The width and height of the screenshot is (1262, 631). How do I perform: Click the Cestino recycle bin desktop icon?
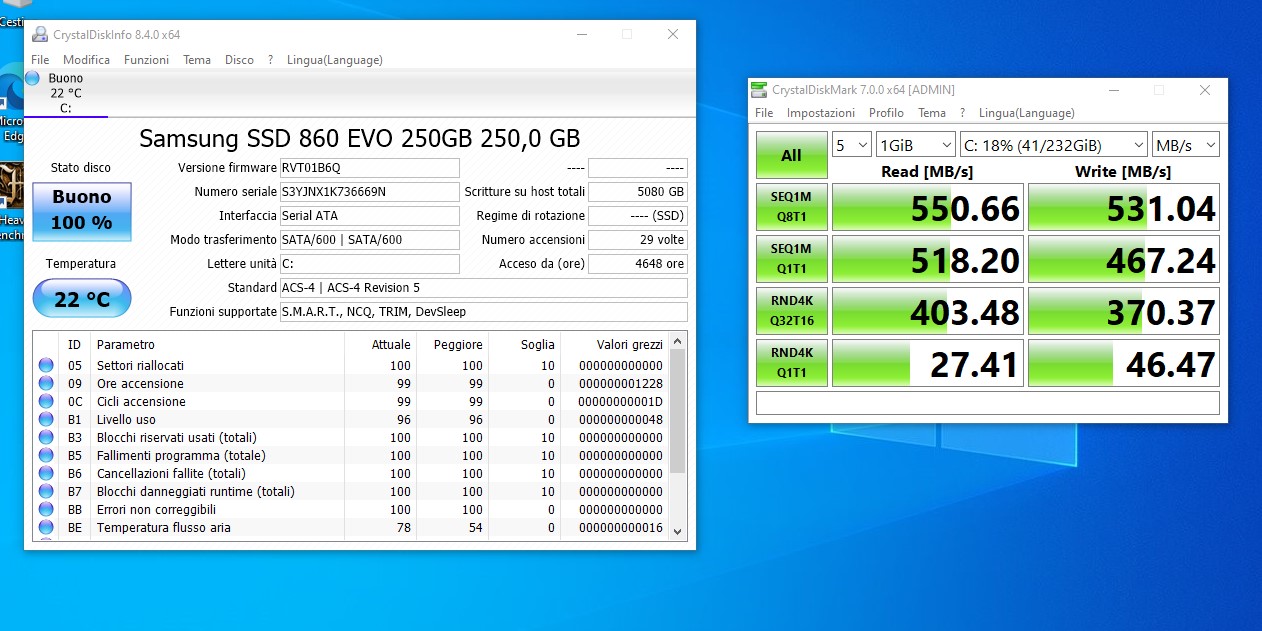(x=11, y=14)
